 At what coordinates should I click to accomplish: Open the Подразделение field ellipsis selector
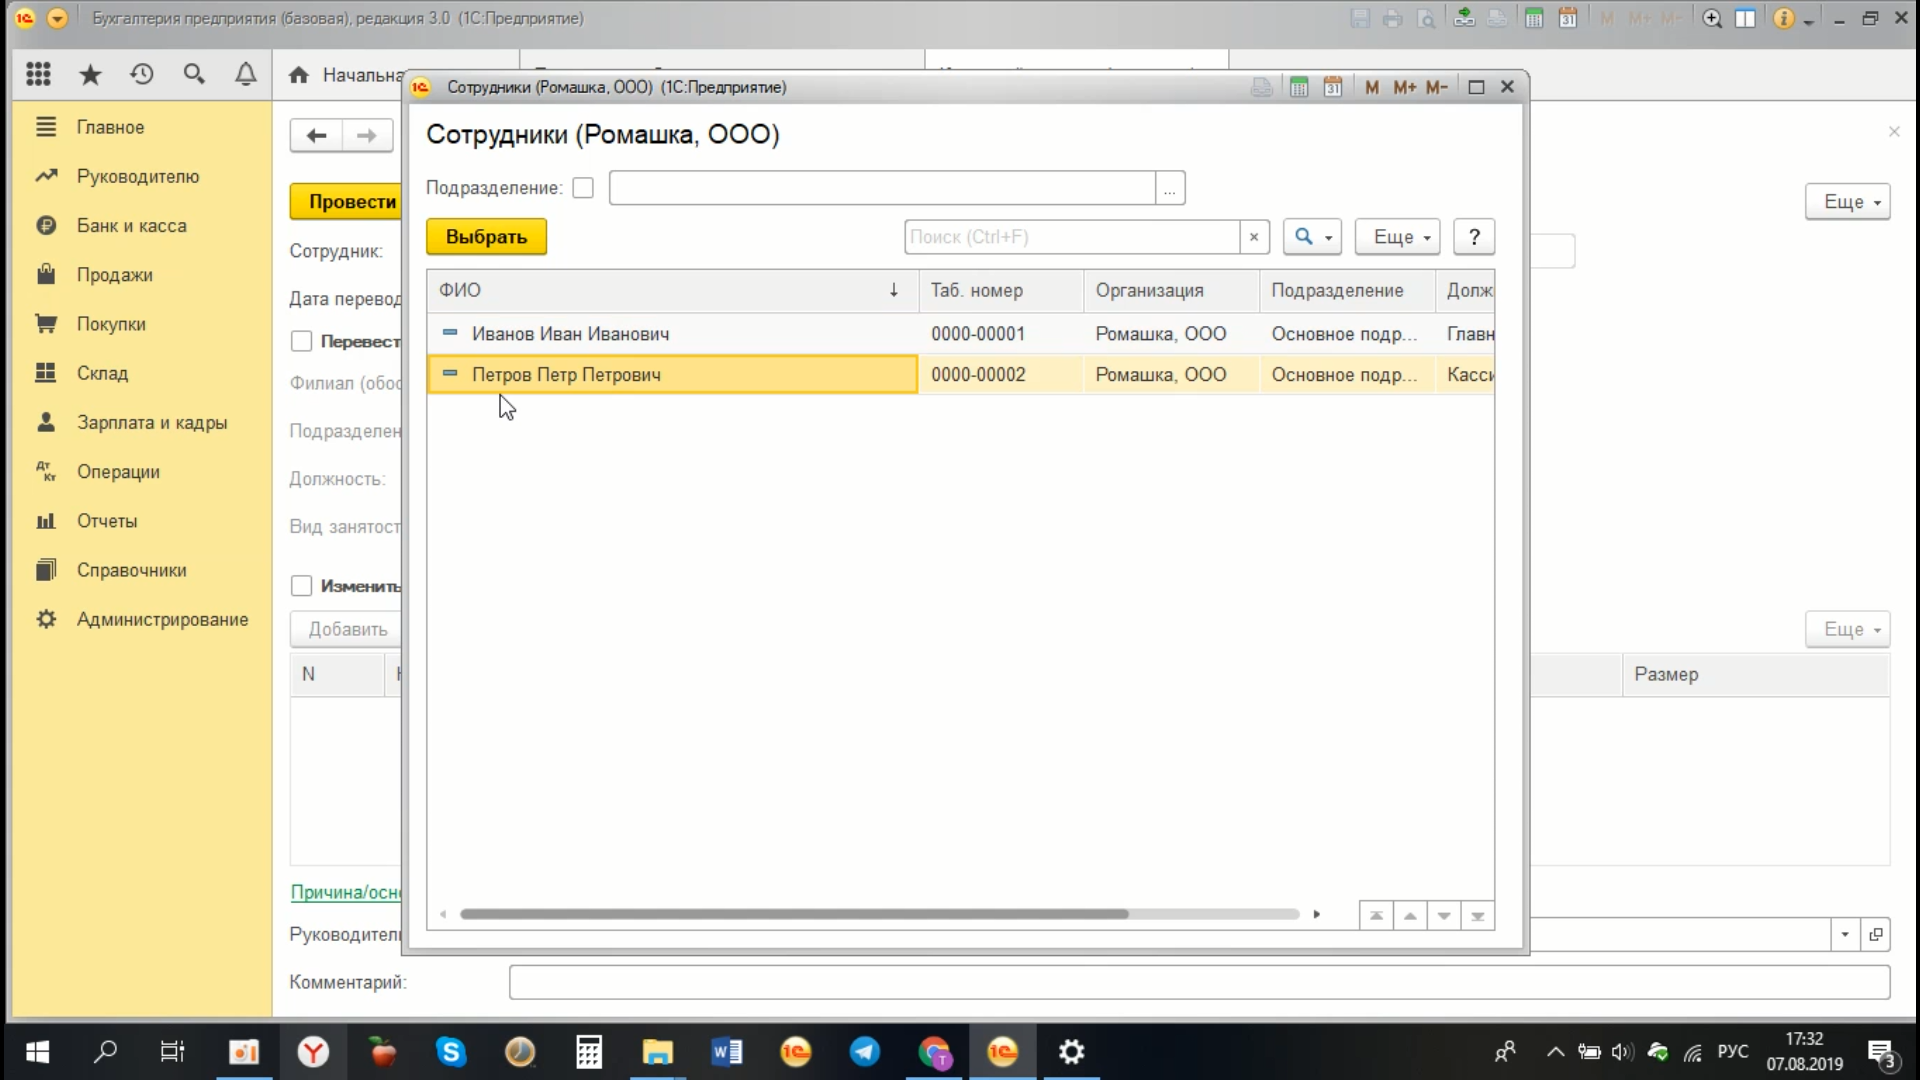1169,188
